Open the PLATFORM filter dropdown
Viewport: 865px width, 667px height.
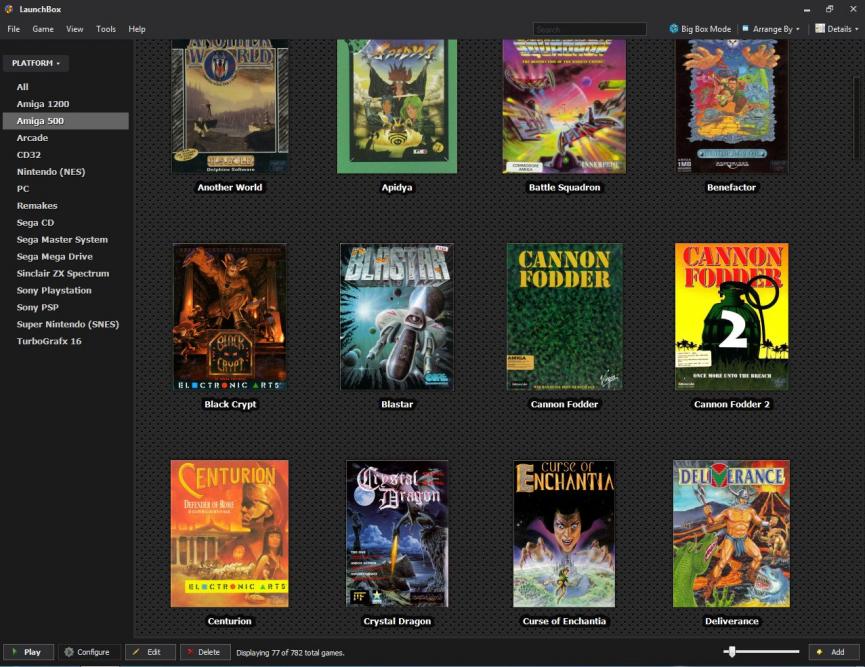36,63
